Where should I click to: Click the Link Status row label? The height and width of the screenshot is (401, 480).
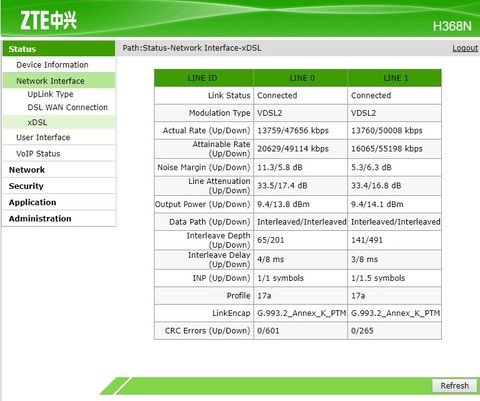(229, 95)
